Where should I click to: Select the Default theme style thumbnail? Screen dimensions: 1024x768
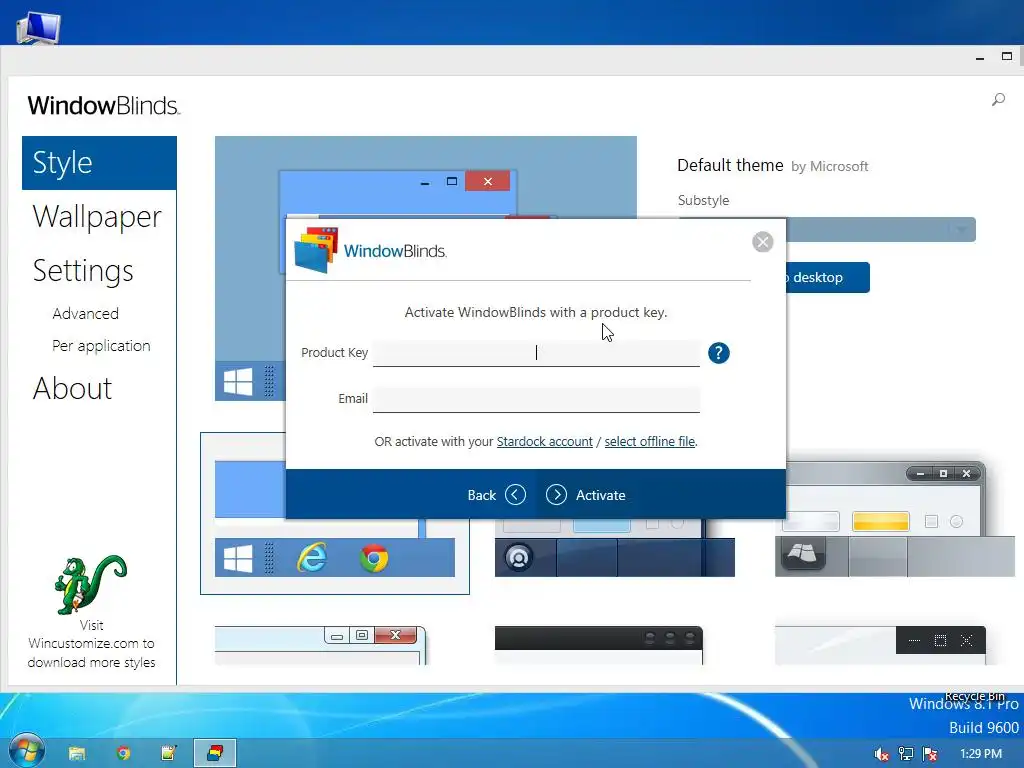click(334, 513)
